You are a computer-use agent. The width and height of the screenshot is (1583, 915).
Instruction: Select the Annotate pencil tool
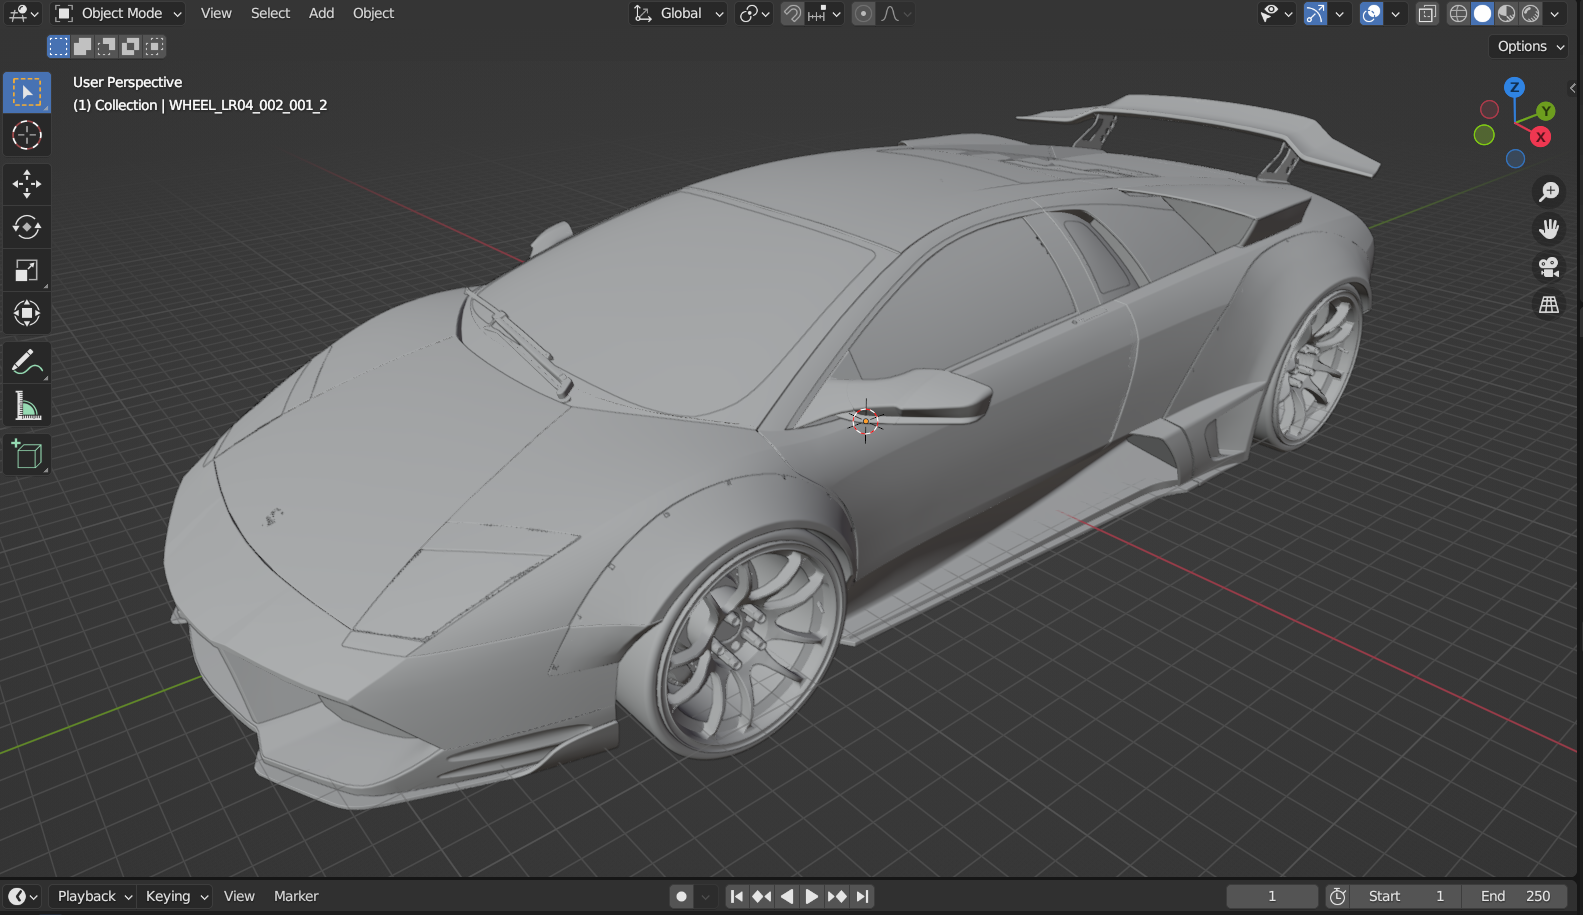[x=27, y=362]
